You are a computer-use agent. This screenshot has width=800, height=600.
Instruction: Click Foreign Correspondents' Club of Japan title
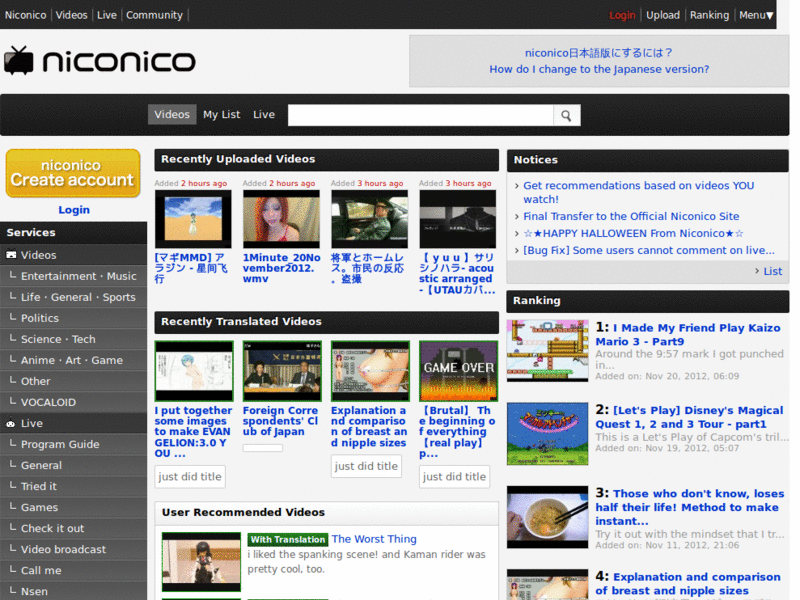point(281,421)
